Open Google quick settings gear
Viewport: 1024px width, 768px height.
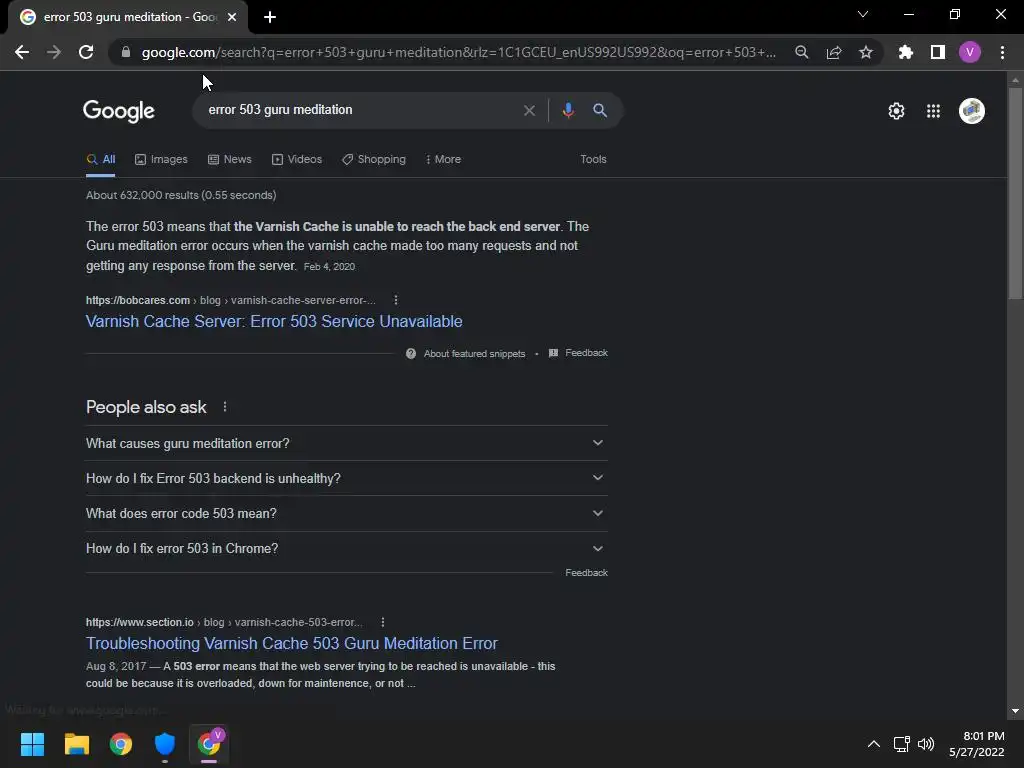(896, 111)
